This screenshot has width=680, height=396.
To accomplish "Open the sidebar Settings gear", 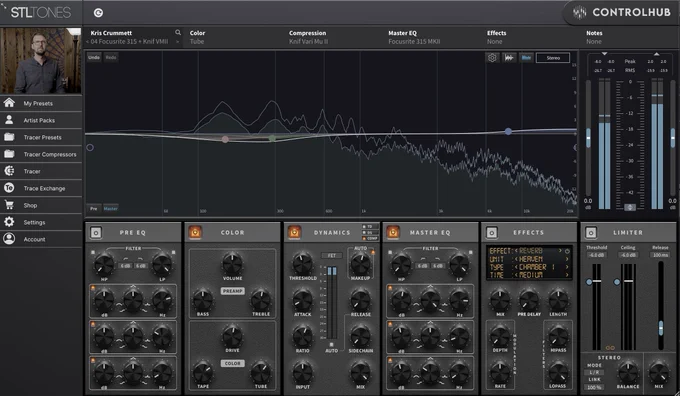I will tap(9, 222).
